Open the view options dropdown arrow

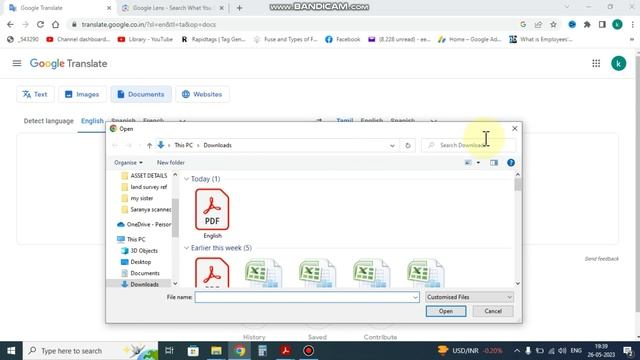pos(478,162)
